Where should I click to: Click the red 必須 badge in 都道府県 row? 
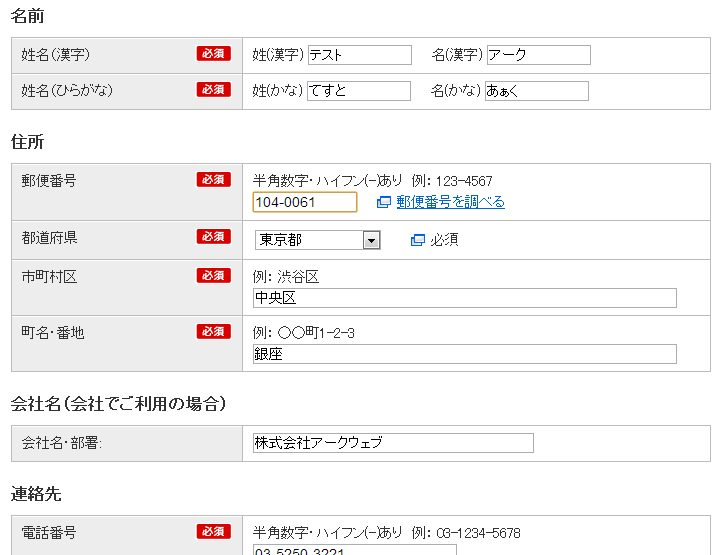(x=213, y=237)
